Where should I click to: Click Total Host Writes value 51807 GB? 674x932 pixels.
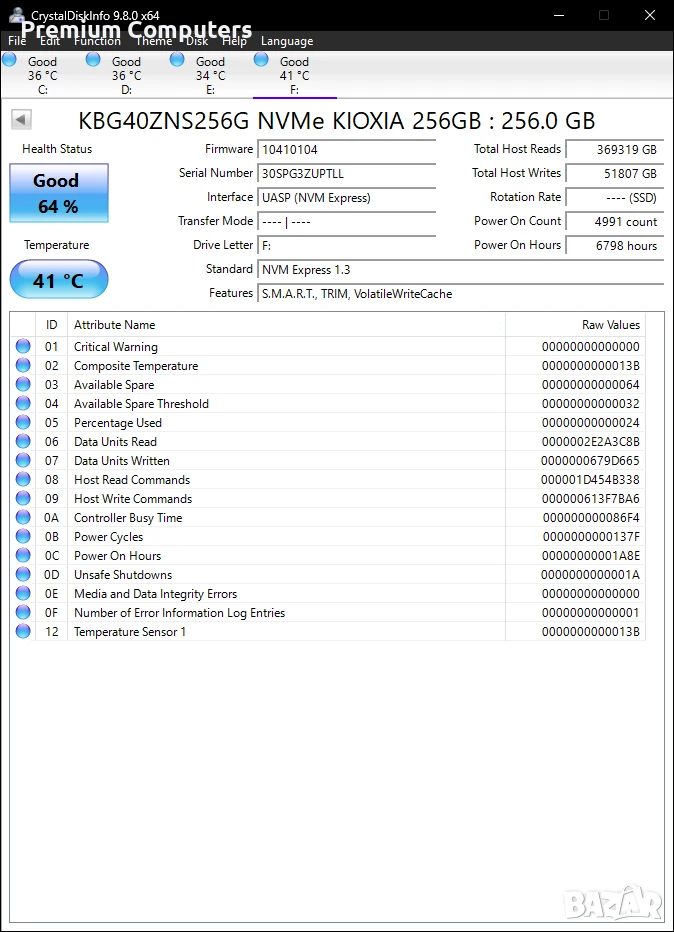pyautogui.click(x=615, y=174)
